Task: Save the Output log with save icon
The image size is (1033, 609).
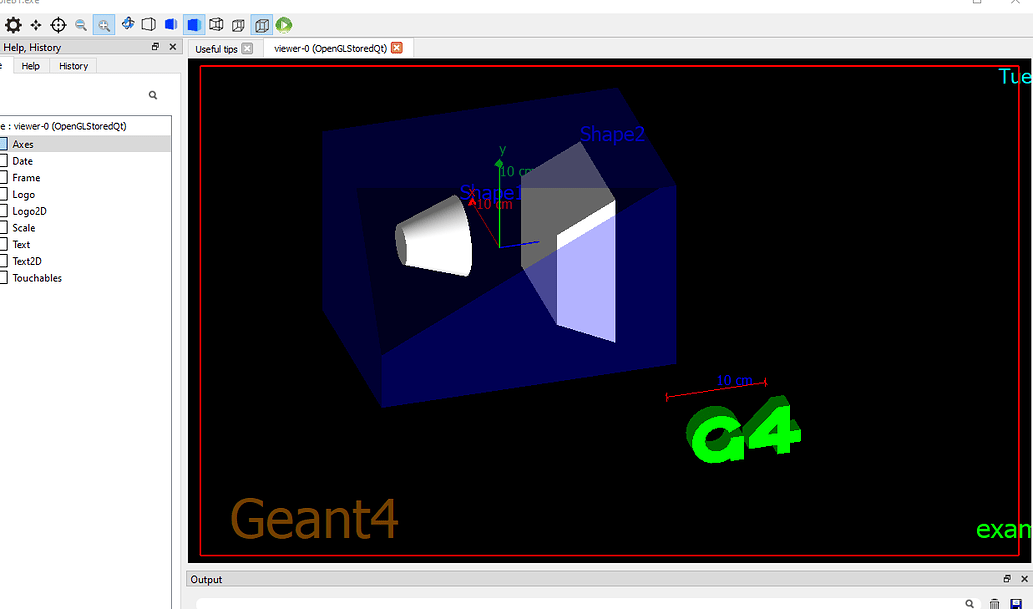Action: click(1016, 602)
